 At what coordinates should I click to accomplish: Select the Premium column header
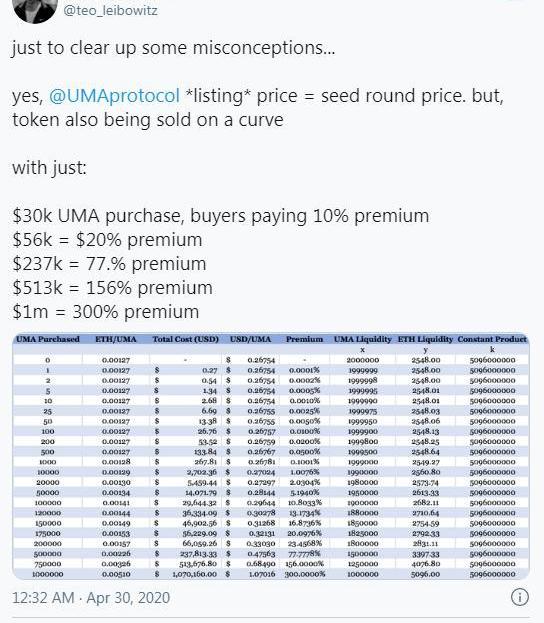304,339
